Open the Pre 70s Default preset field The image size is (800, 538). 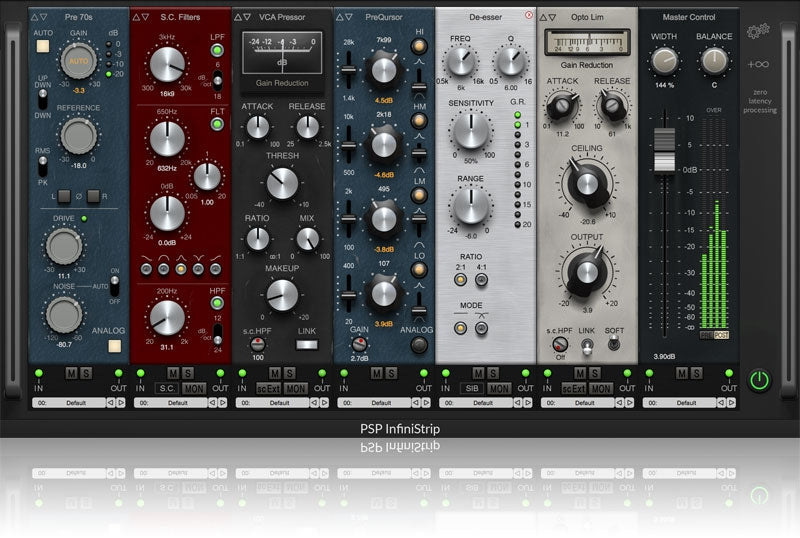68,403
